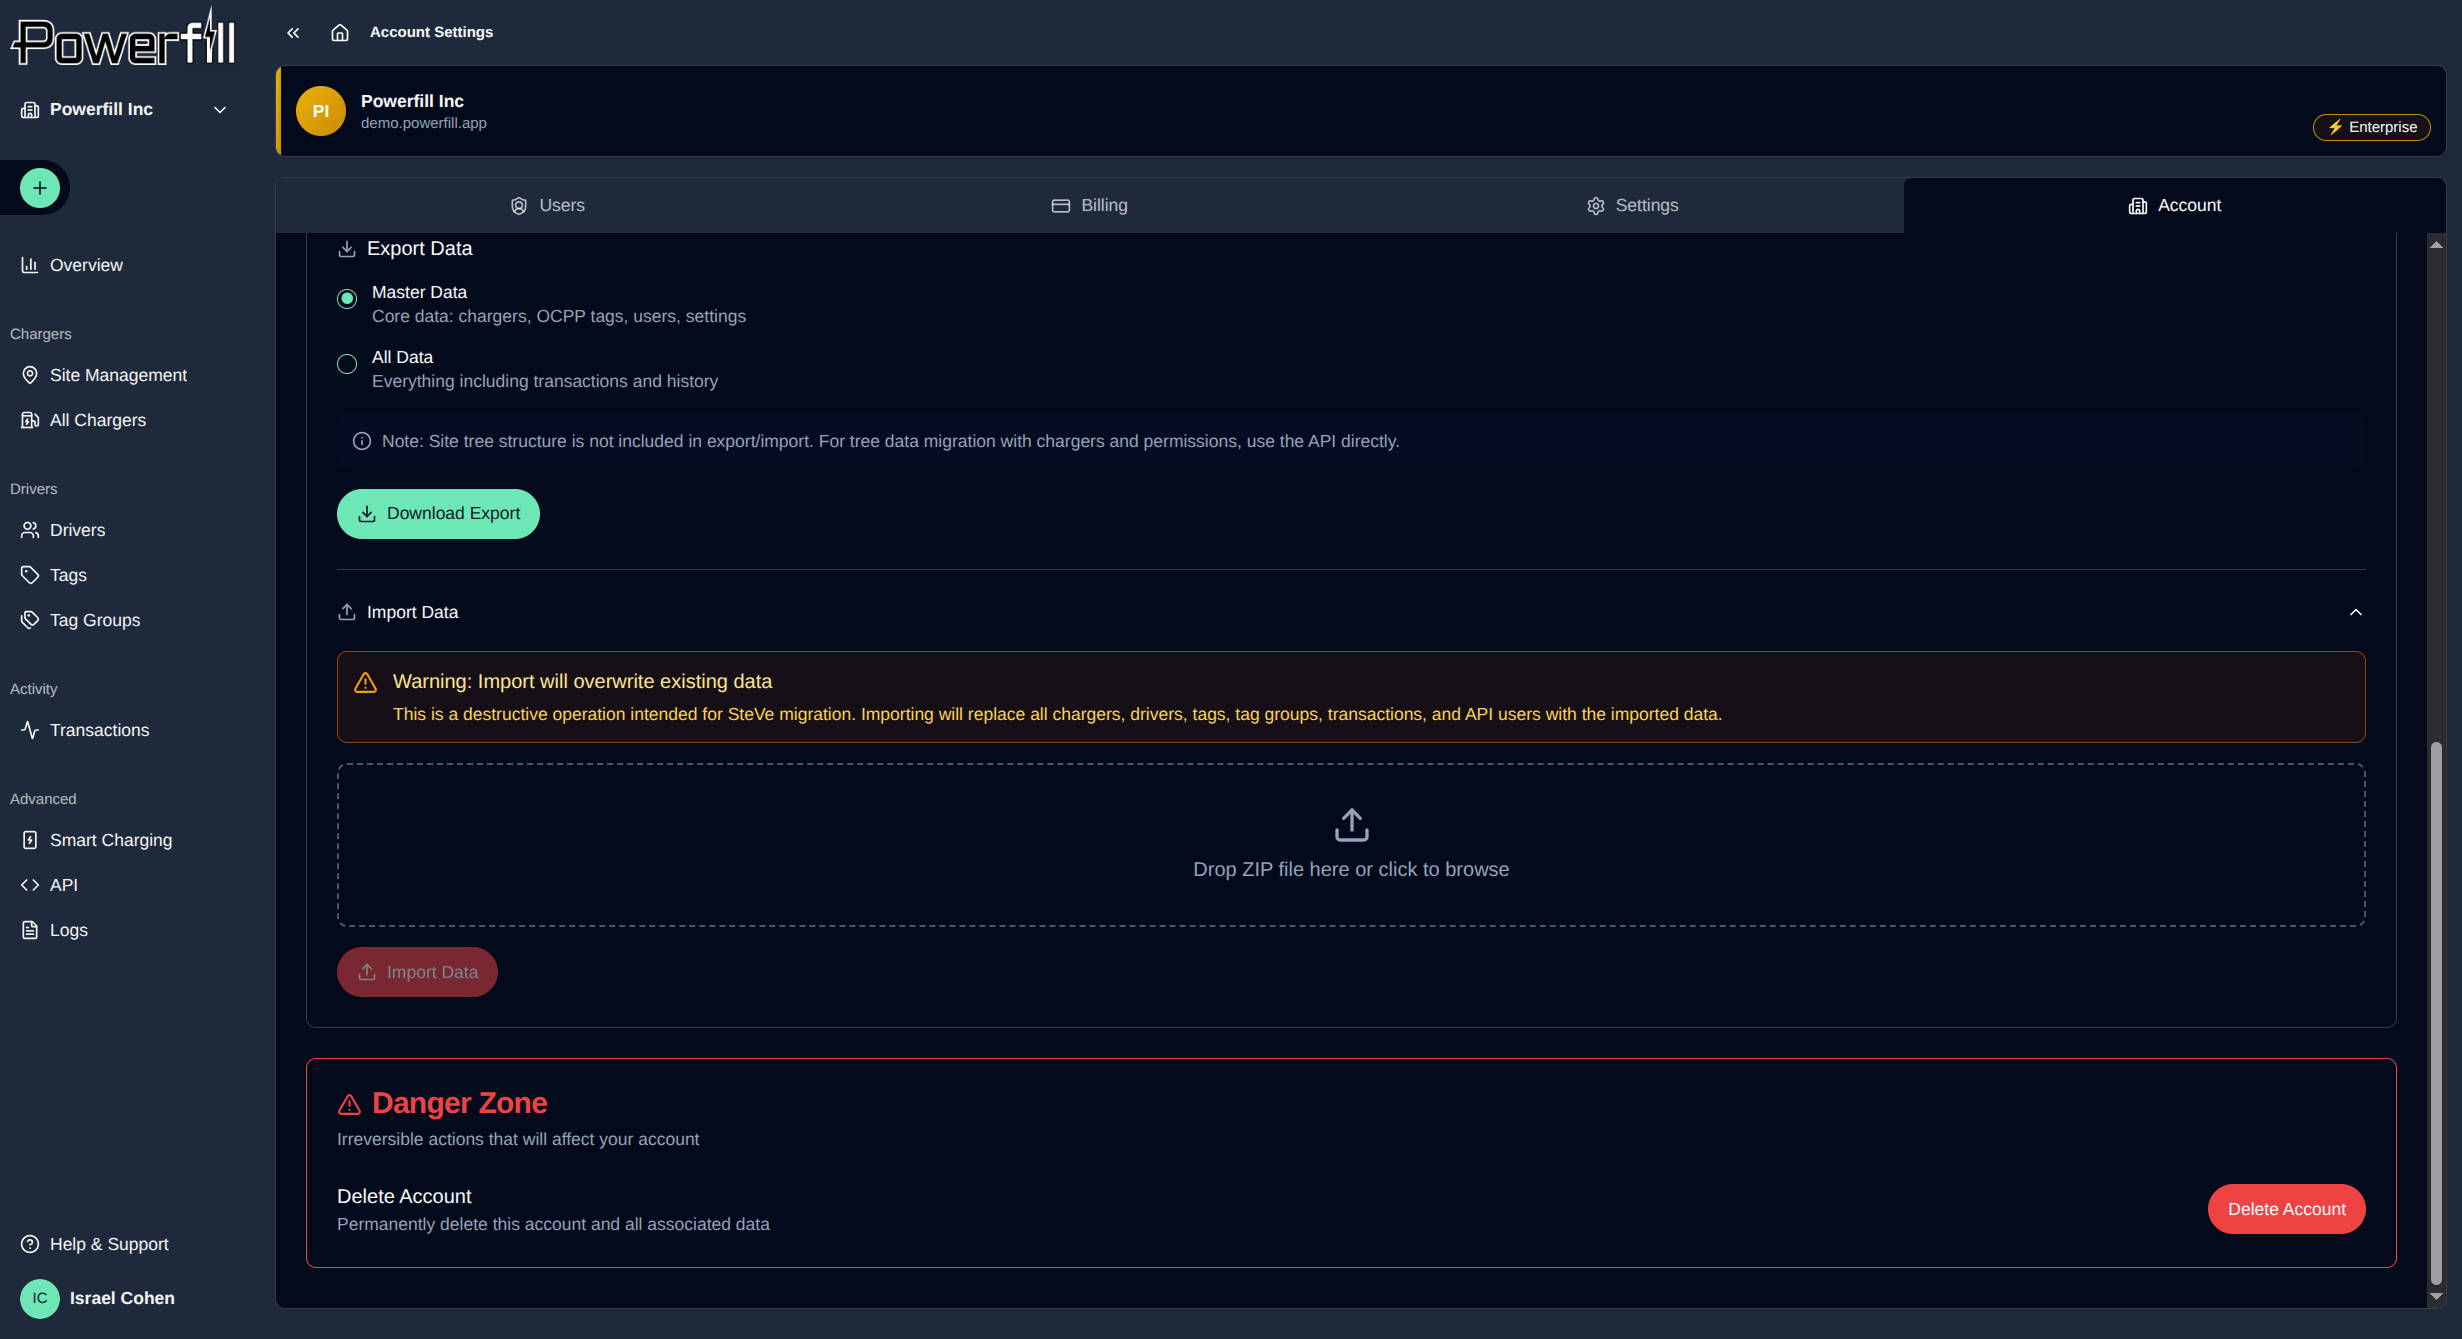The width and height of the screenshot is (2462, 1339).
Task: Collapse the Import Data section chevron
Action: 2356,612
